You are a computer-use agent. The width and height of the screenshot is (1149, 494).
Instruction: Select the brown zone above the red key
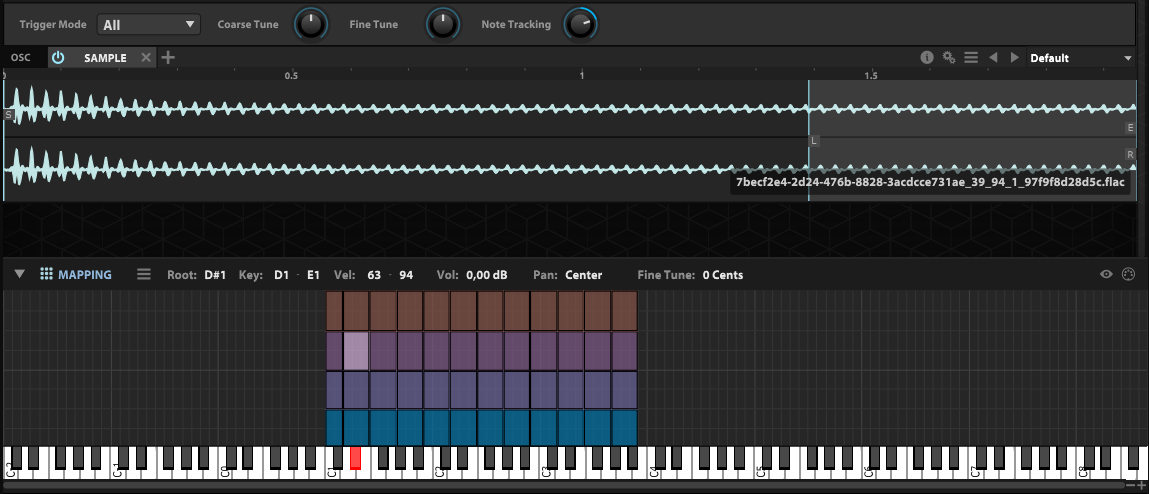355,311
